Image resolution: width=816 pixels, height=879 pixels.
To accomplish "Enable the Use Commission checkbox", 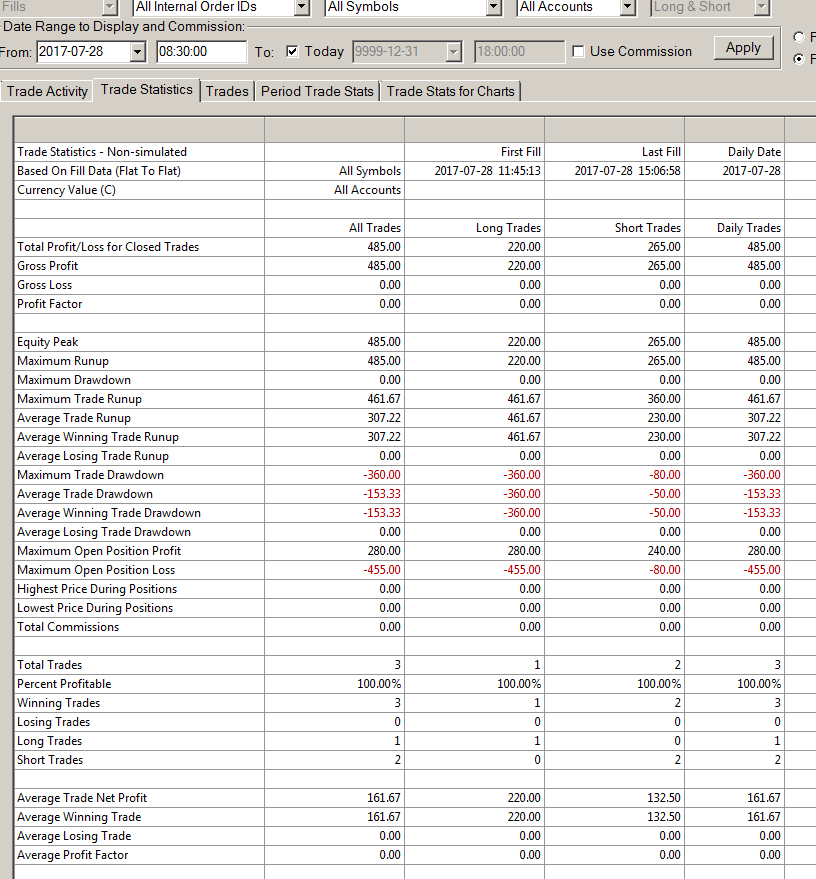I will 578,52.
